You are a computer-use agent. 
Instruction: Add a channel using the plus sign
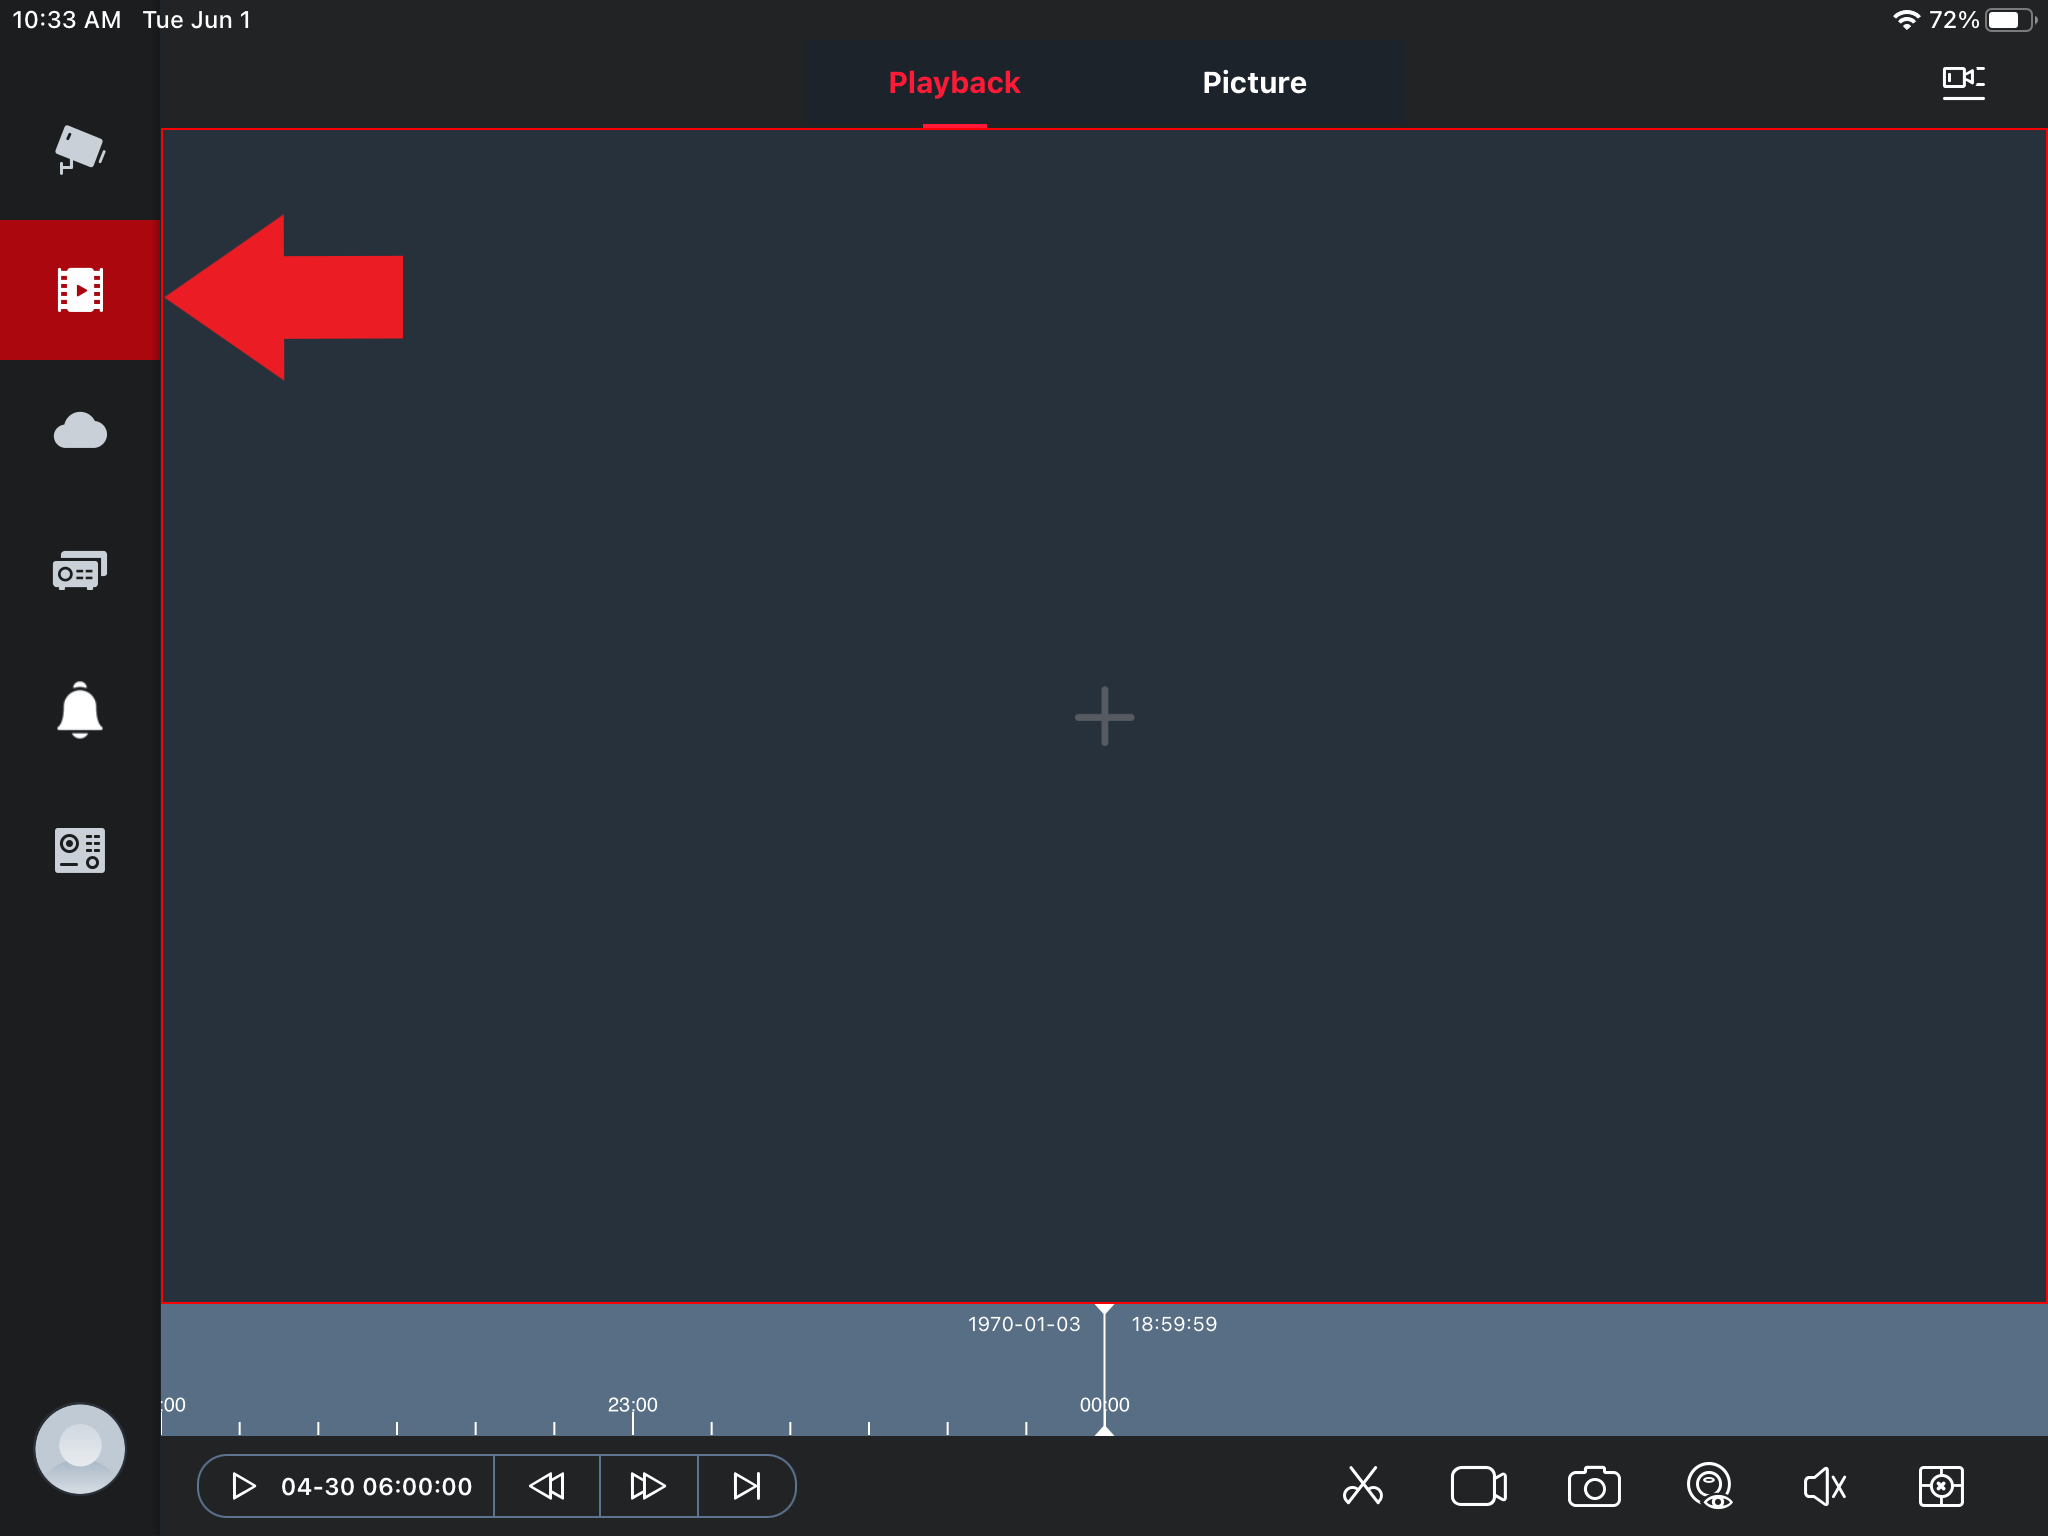pyautogui.click(x=1103, y=716)
